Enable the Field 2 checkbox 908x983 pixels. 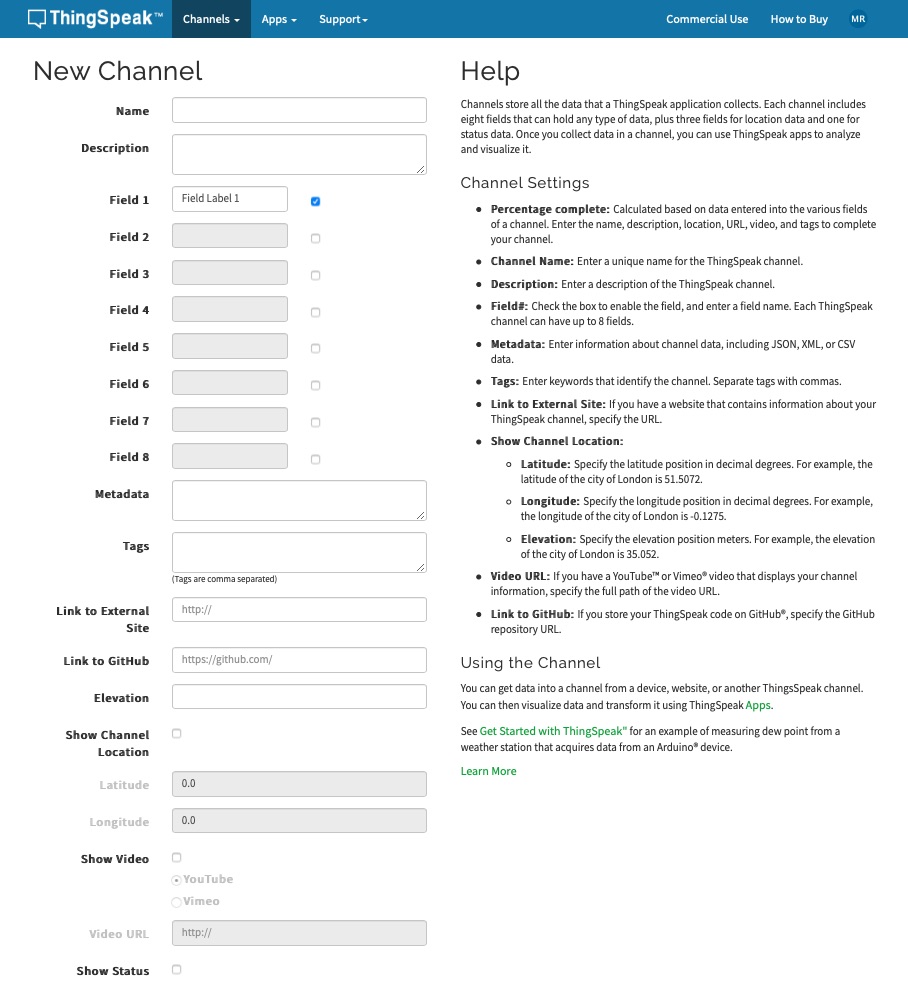[316, 239]
